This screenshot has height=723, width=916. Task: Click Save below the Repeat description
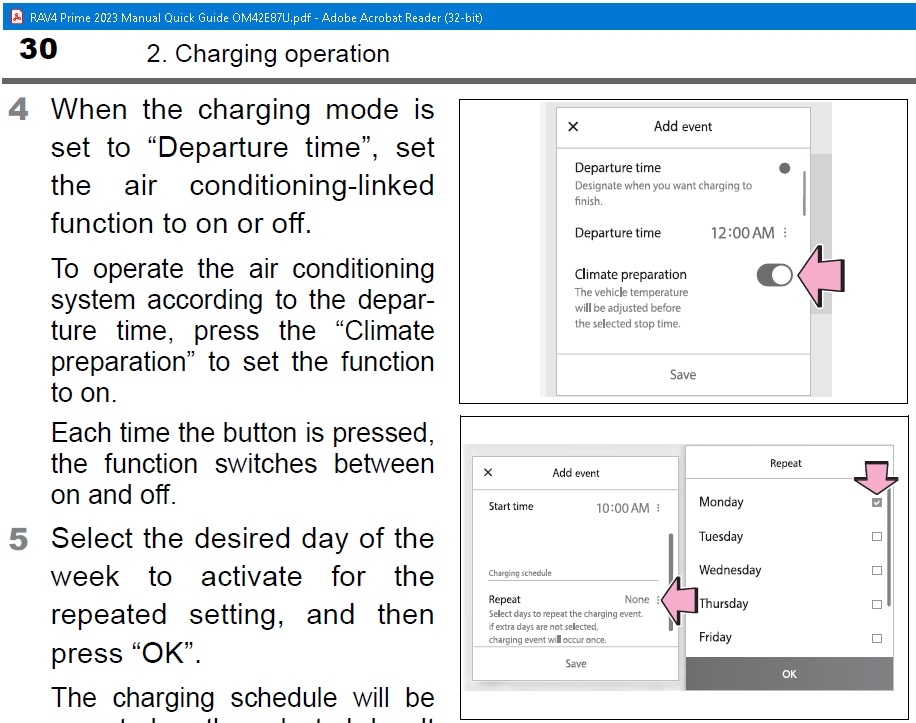[575, 663]
